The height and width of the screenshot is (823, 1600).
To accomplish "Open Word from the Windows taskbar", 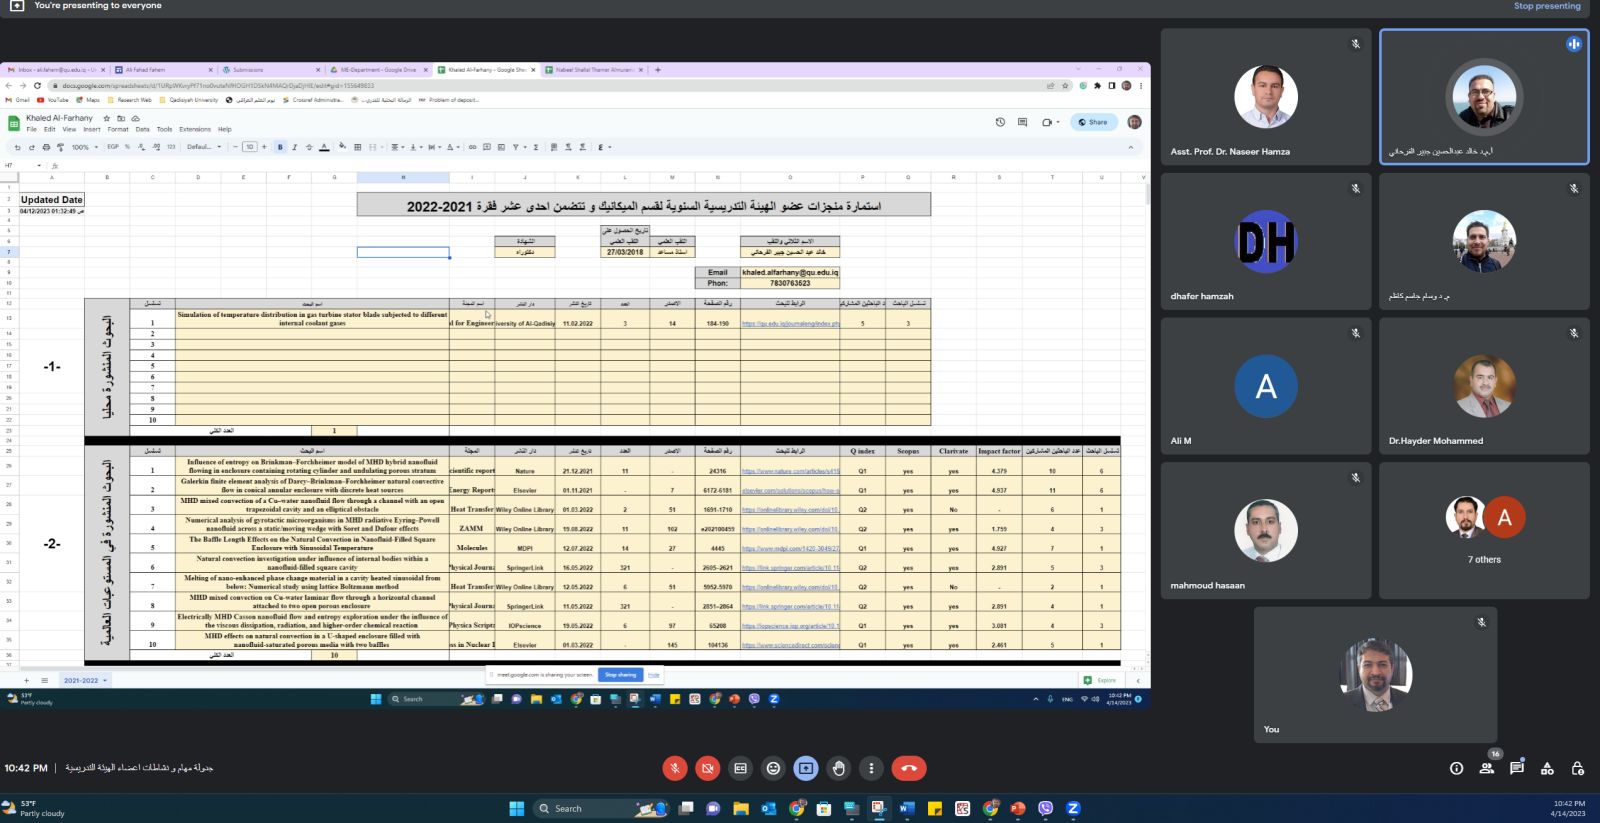I will pyautogui.click(x=907, y=808).
